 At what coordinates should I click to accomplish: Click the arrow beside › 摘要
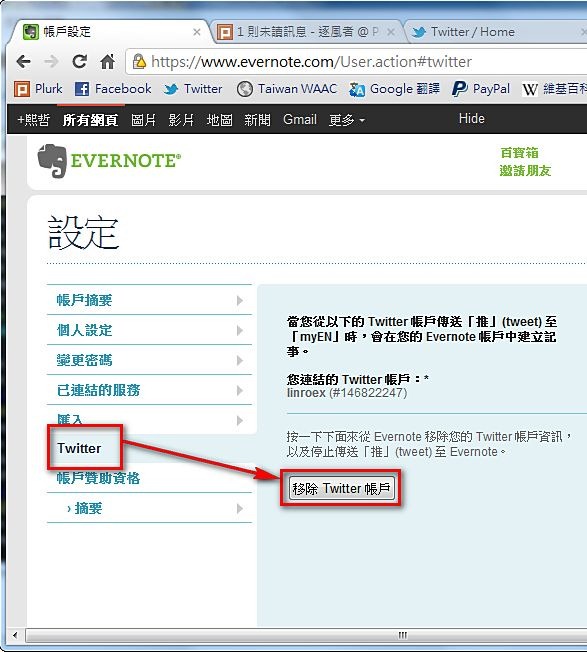click(x=239, y=509)
